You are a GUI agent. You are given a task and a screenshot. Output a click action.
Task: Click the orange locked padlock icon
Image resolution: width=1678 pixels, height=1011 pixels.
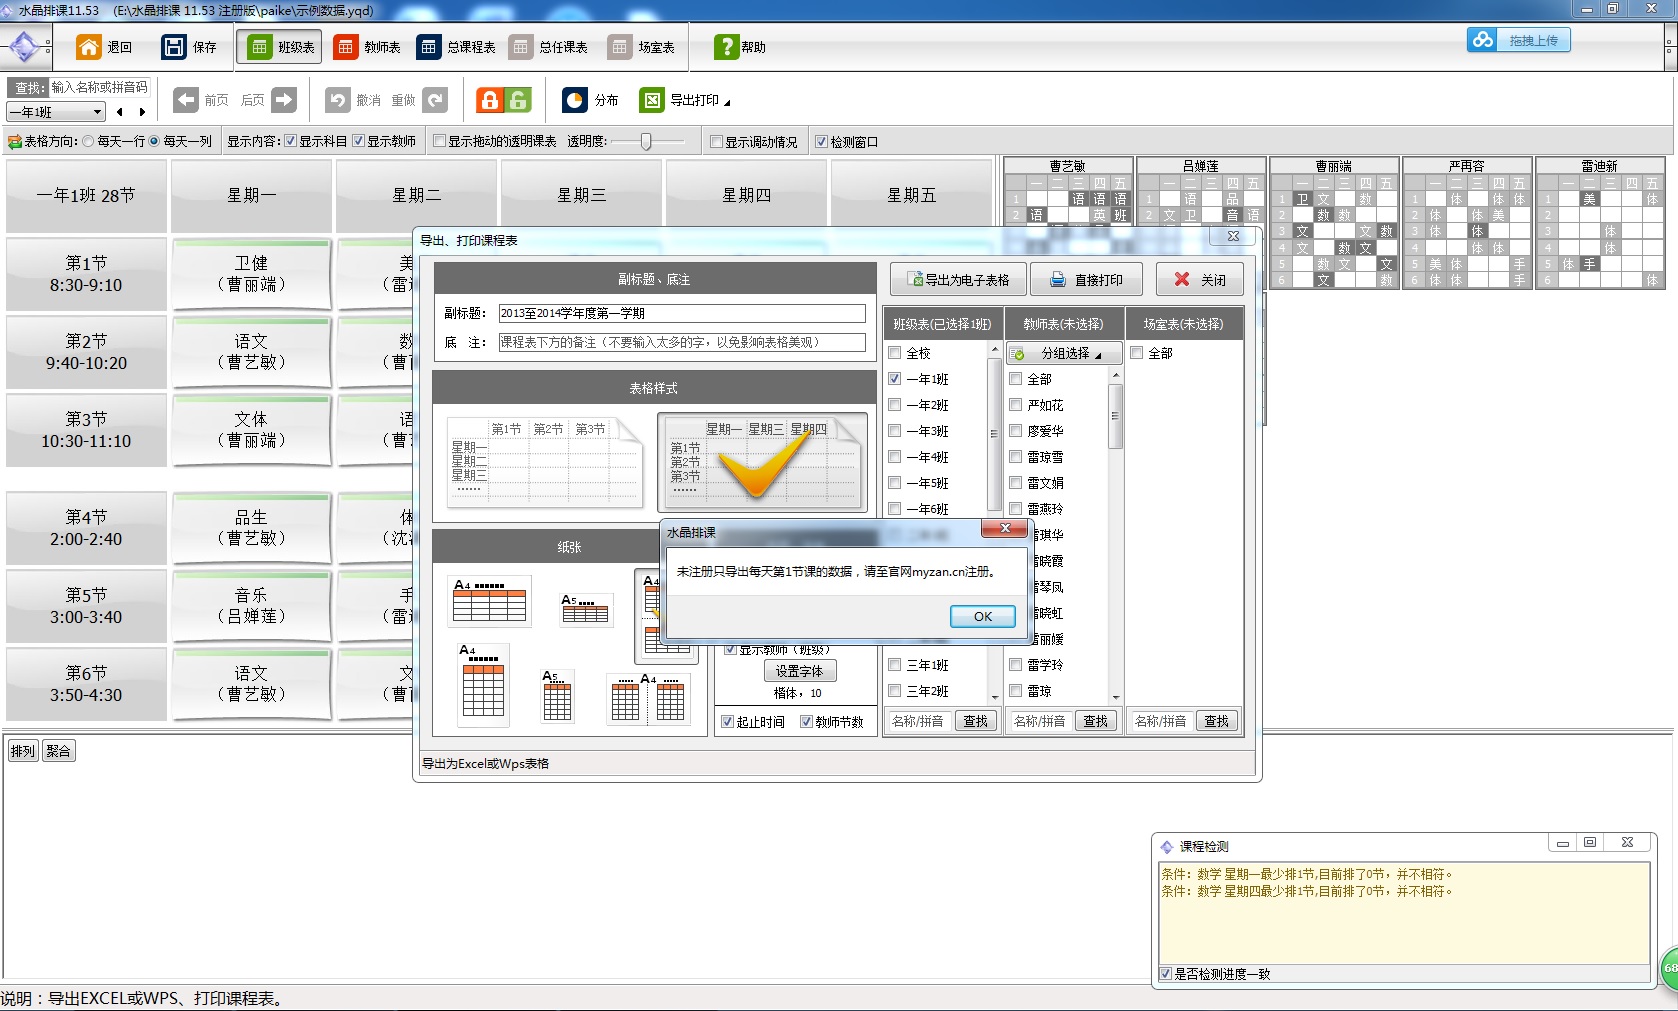pyautogui.click(x=489, y=100)
